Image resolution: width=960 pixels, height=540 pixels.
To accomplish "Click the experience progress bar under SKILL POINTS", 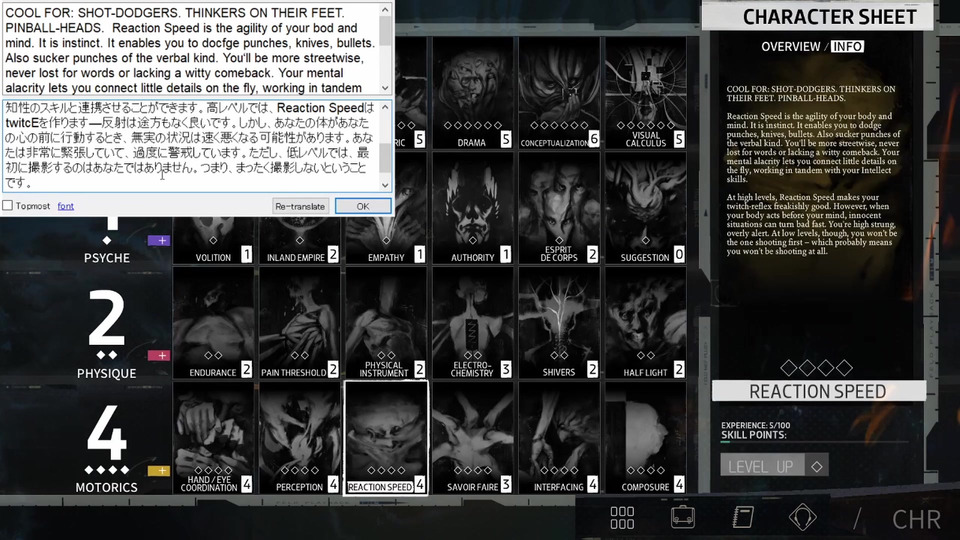I will pos(814,441).
